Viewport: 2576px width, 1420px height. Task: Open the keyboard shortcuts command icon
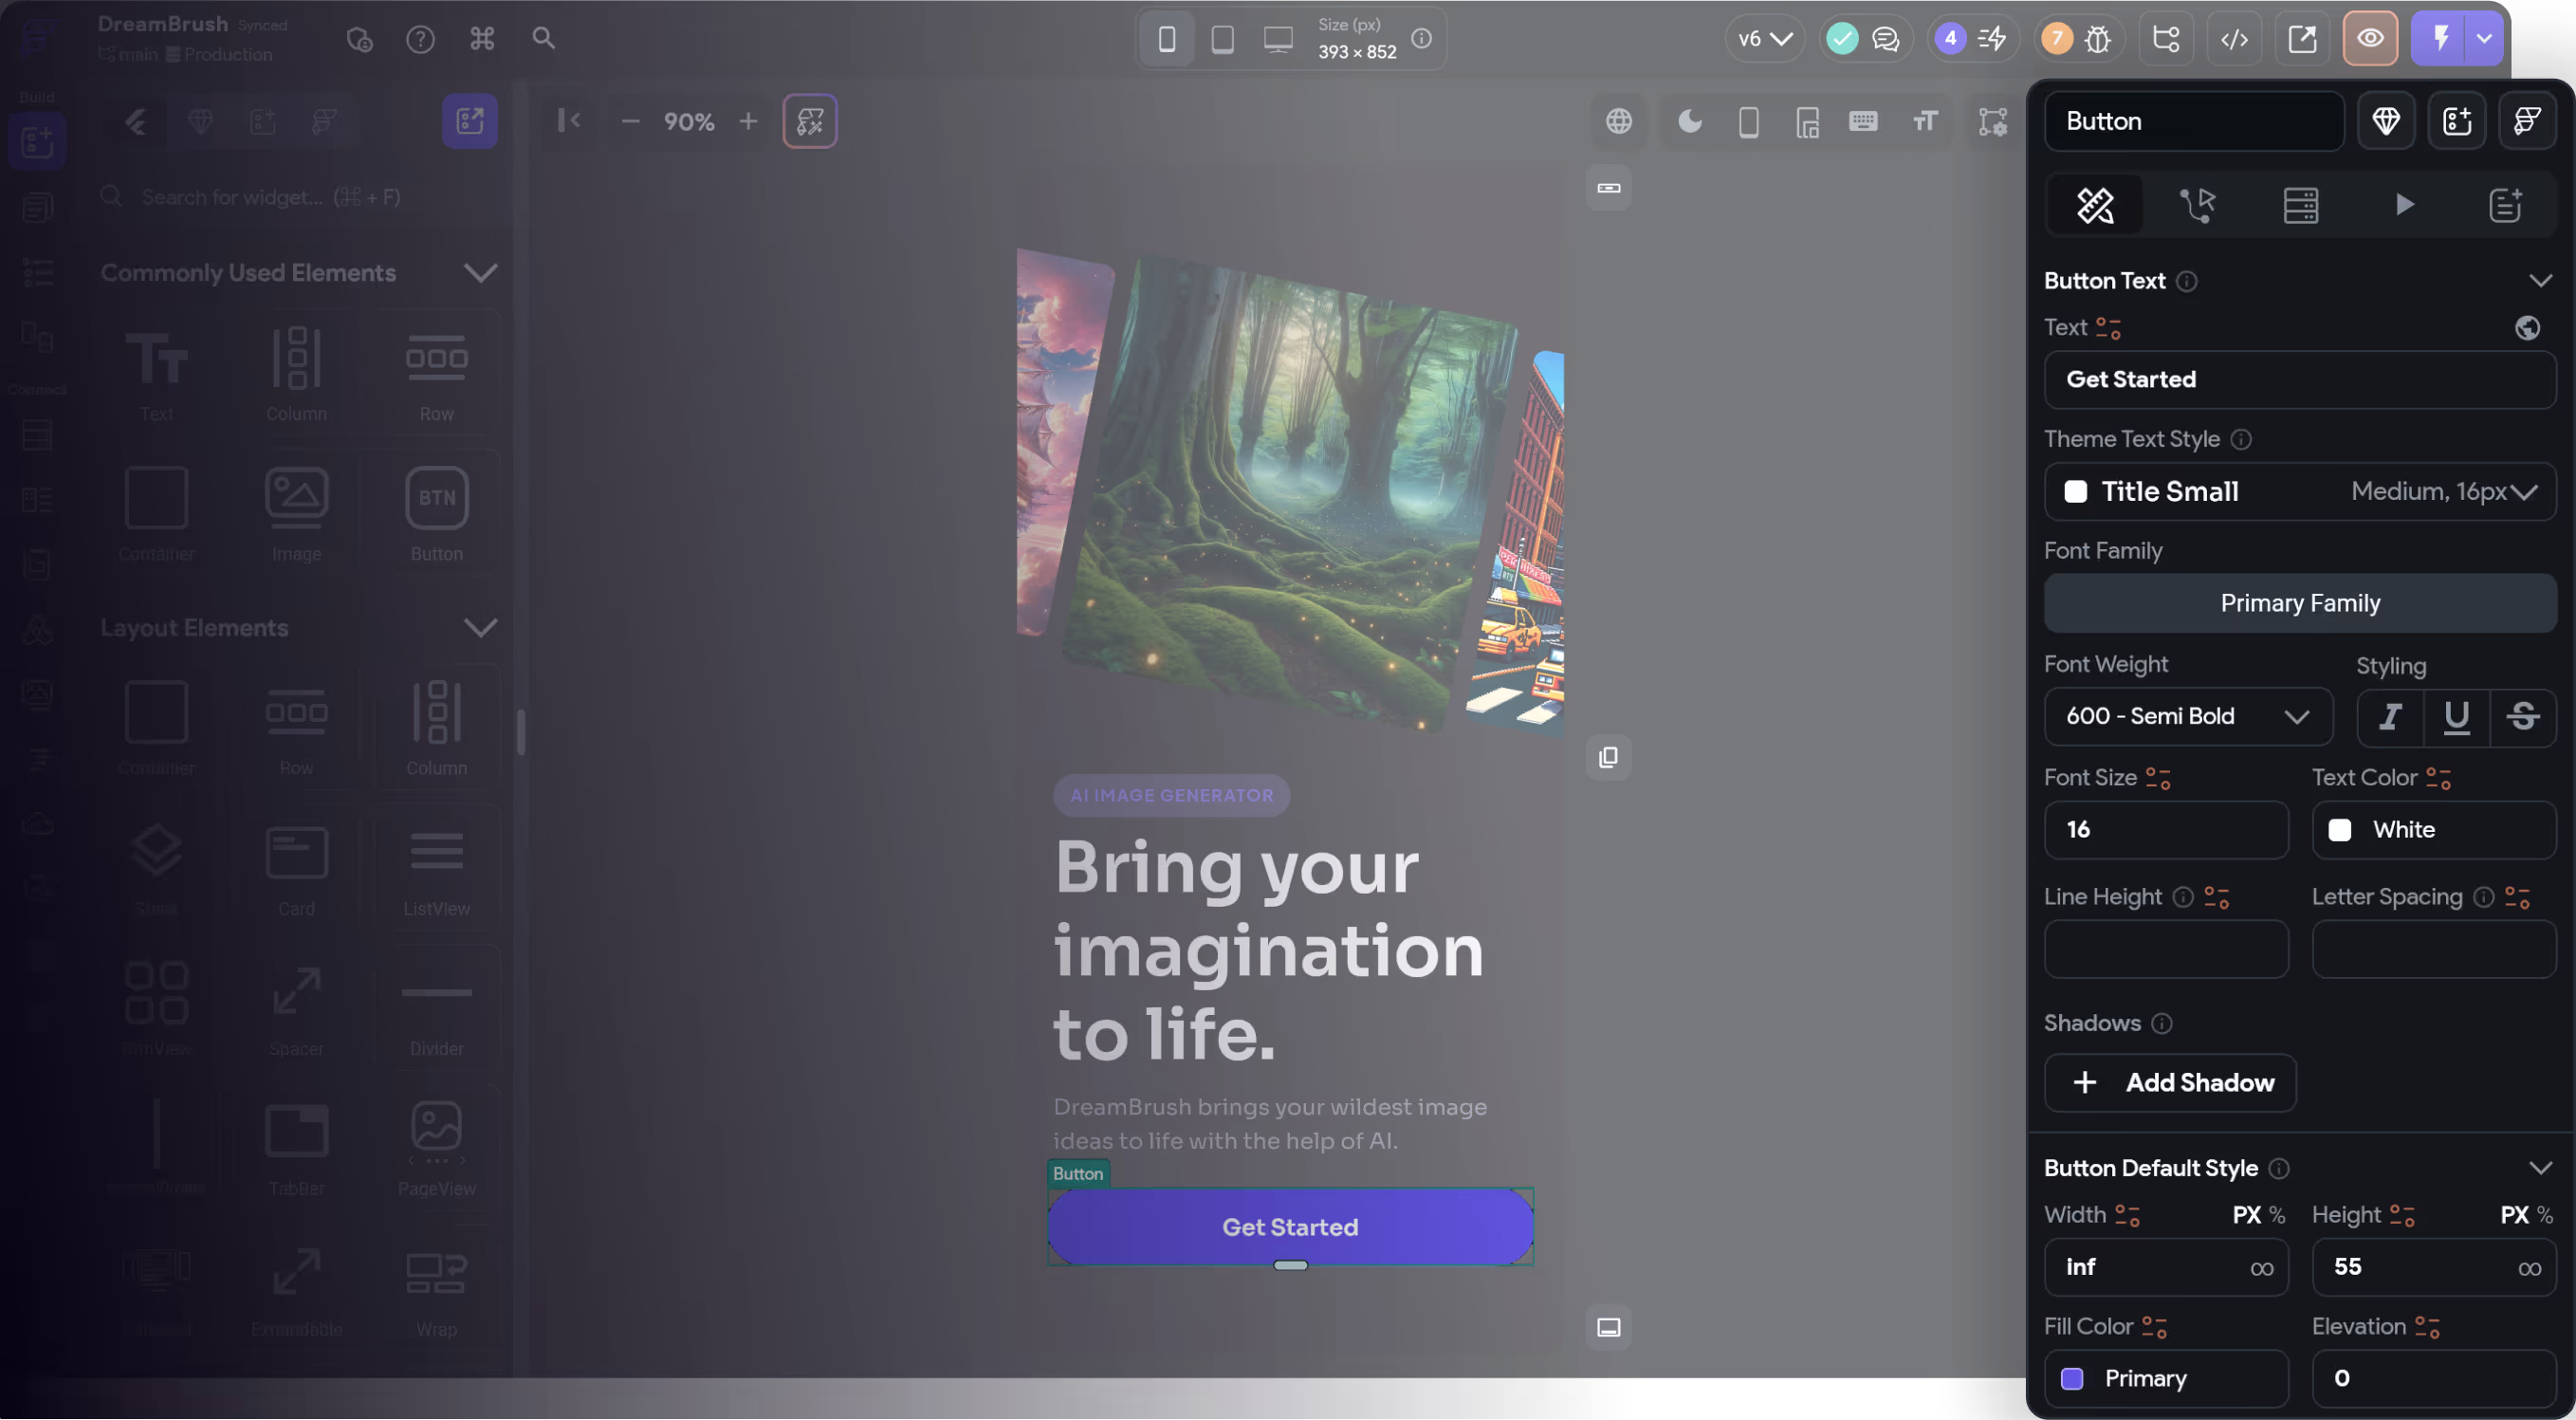[482, 39]
